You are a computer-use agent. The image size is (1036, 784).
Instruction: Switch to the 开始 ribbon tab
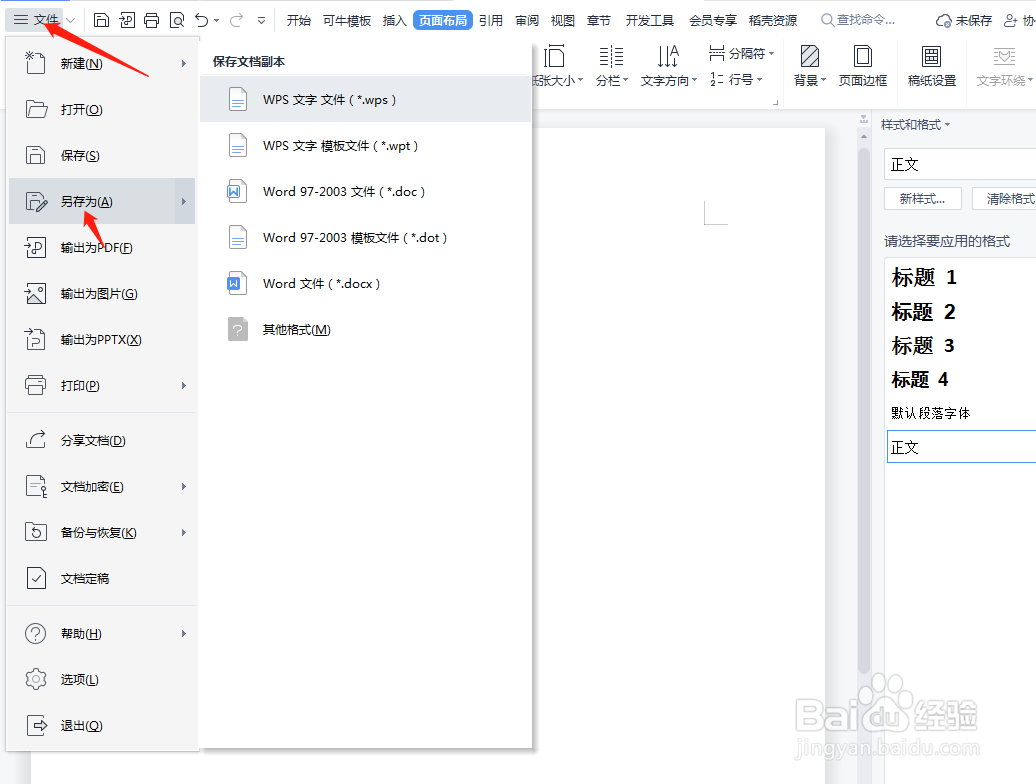(299, 20)
